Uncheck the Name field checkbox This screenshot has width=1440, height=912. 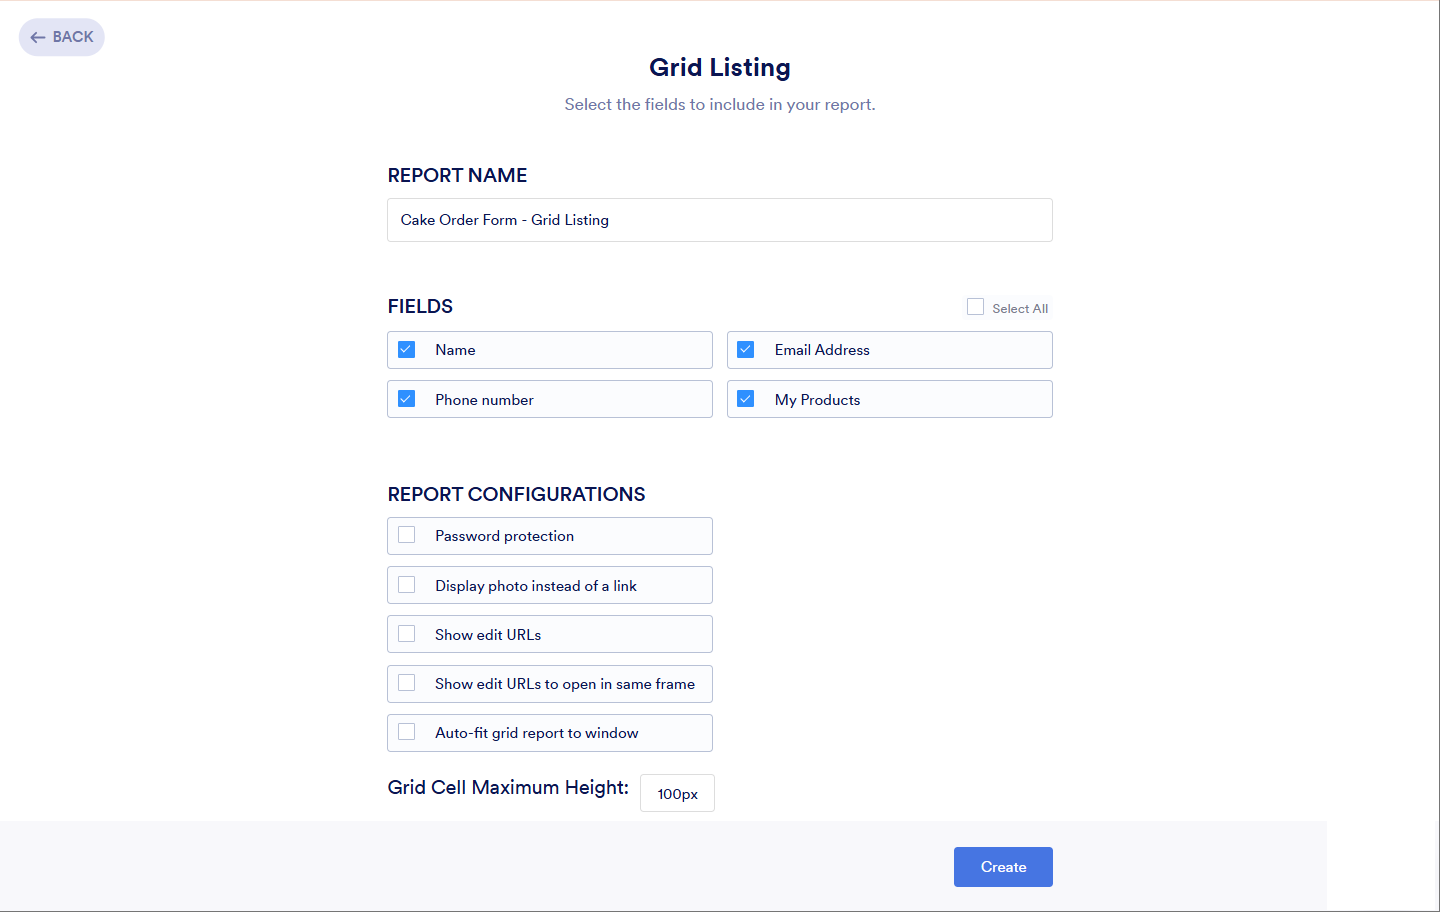coord(406,349)
